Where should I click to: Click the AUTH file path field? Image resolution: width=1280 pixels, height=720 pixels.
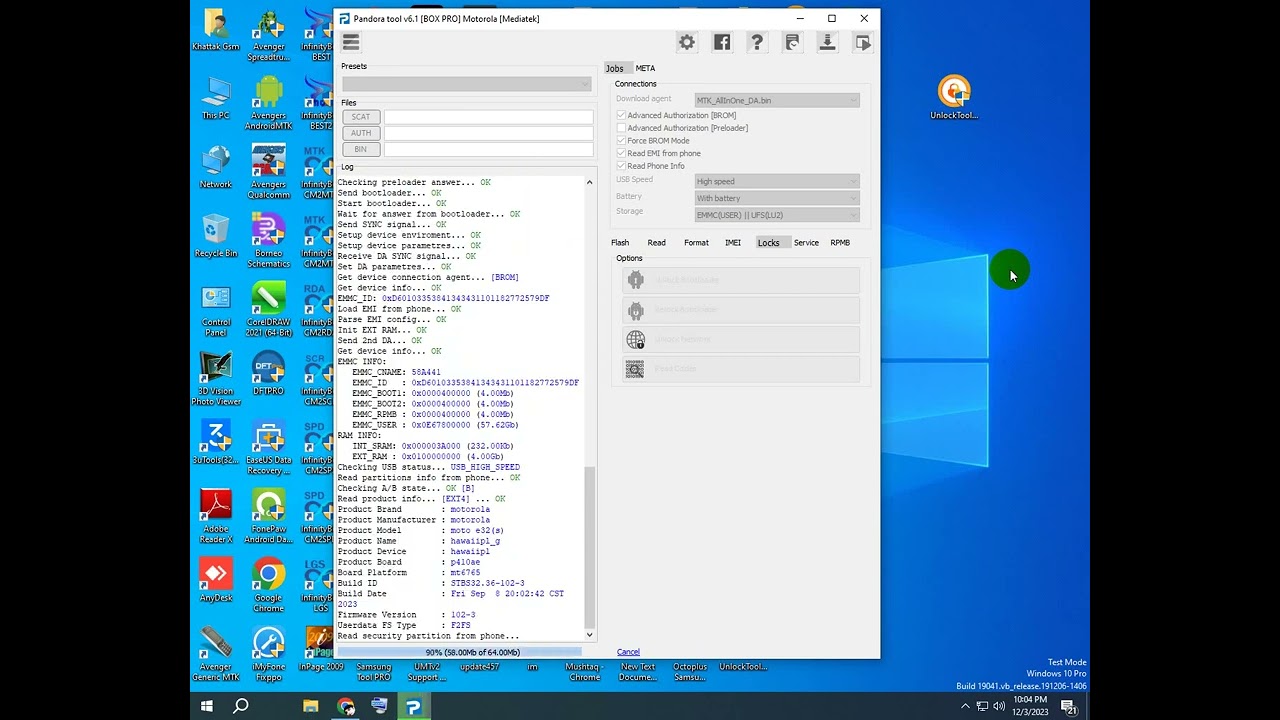click(x=488, y=133)
